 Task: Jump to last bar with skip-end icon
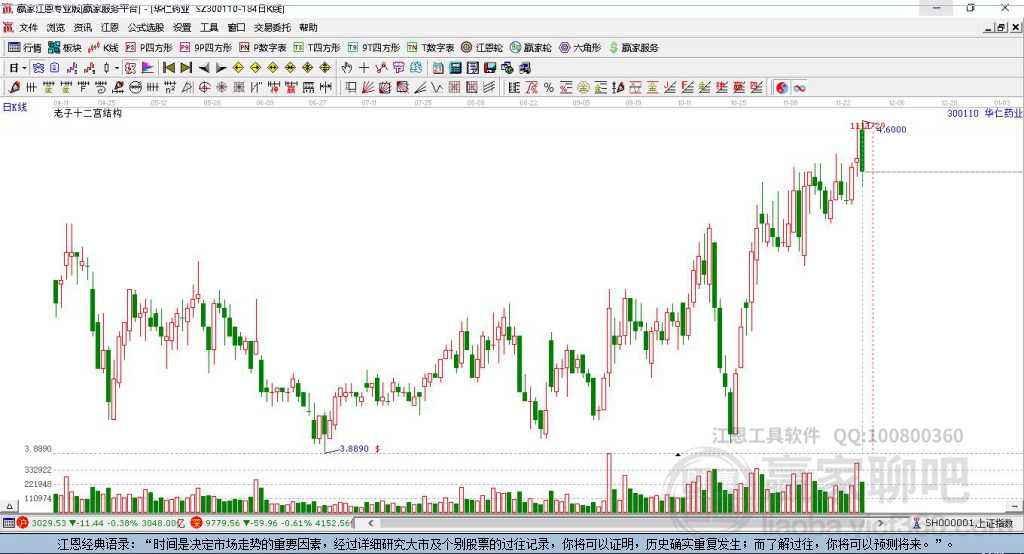(186, 68)
